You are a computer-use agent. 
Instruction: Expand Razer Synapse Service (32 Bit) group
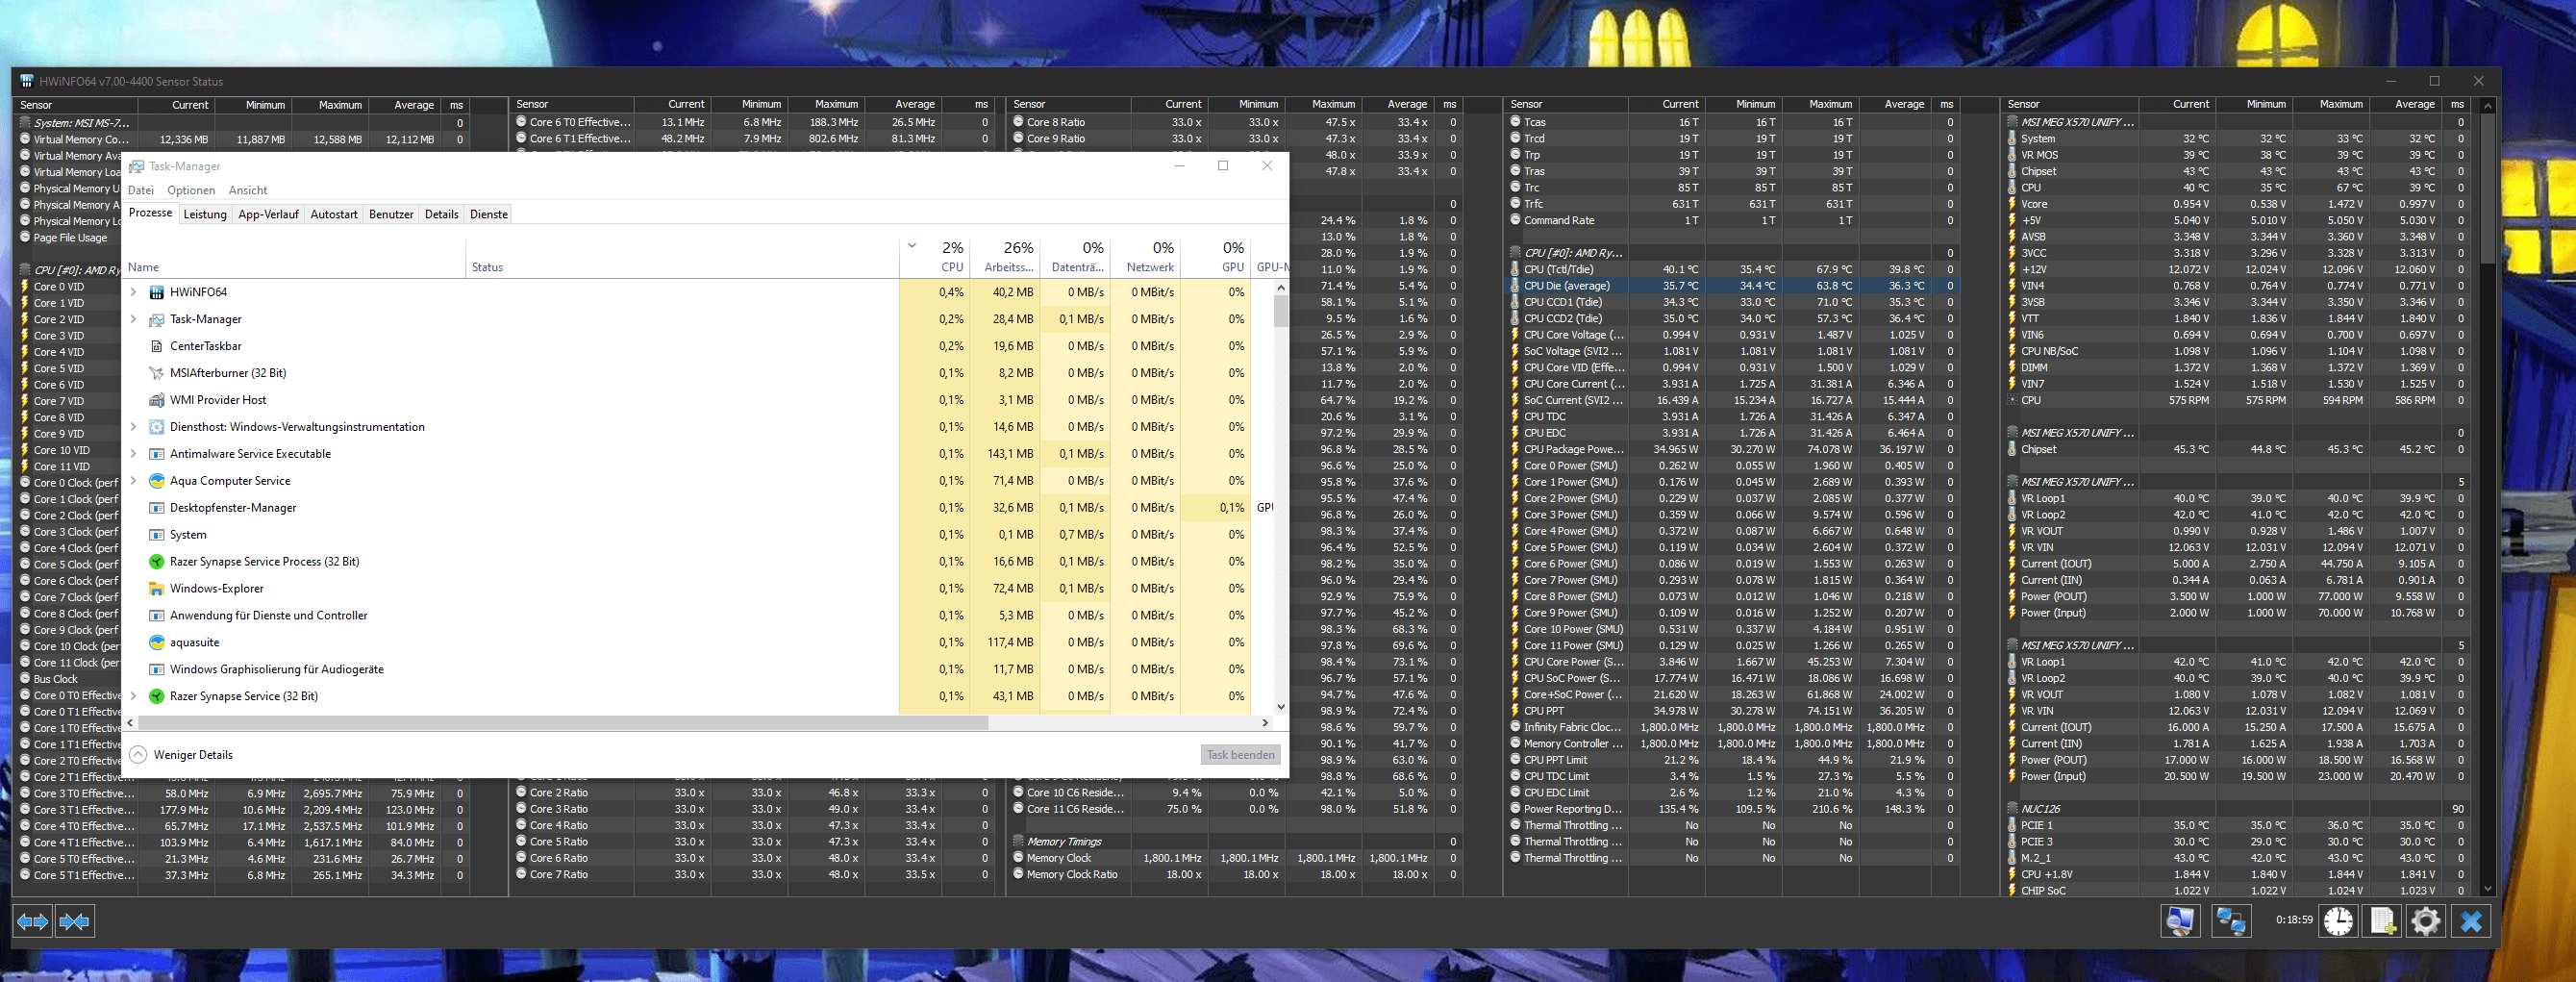[133, 696]
